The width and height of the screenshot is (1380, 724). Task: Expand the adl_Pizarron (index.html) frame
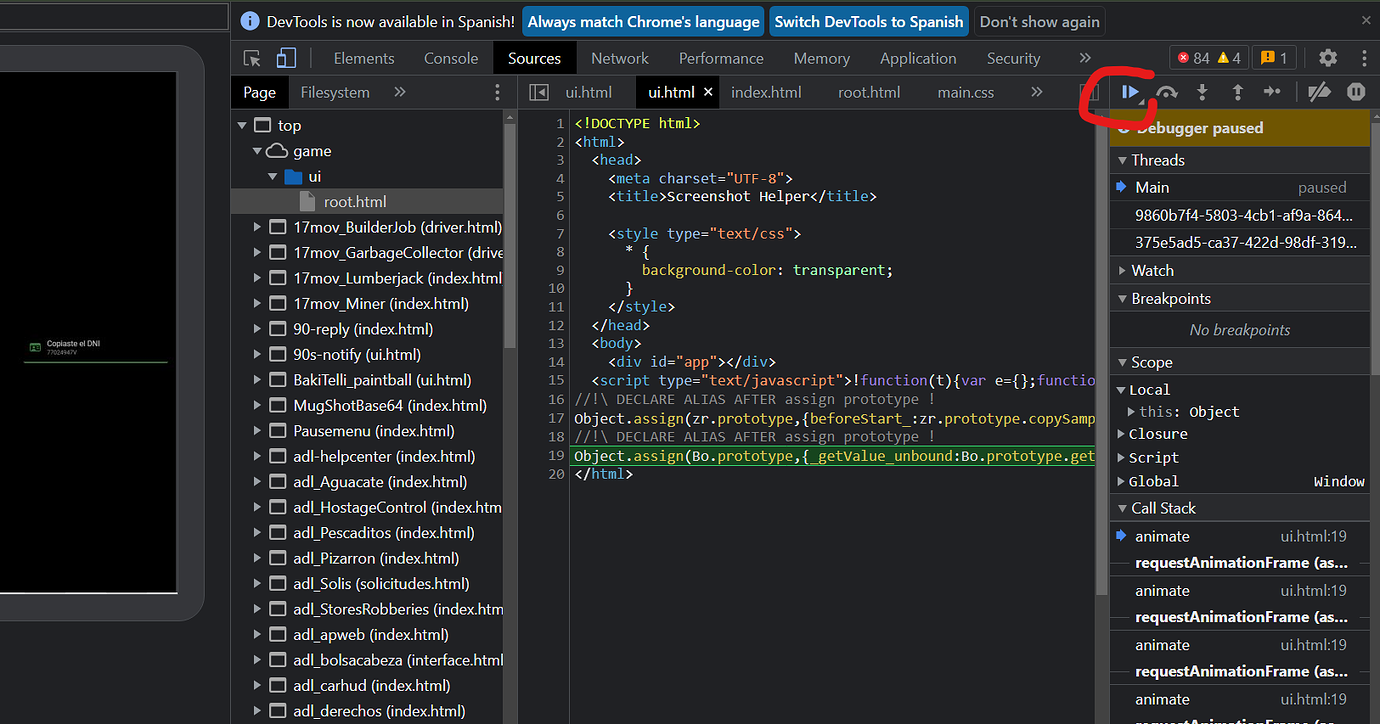pyautogui.click(x=258, y=558)
